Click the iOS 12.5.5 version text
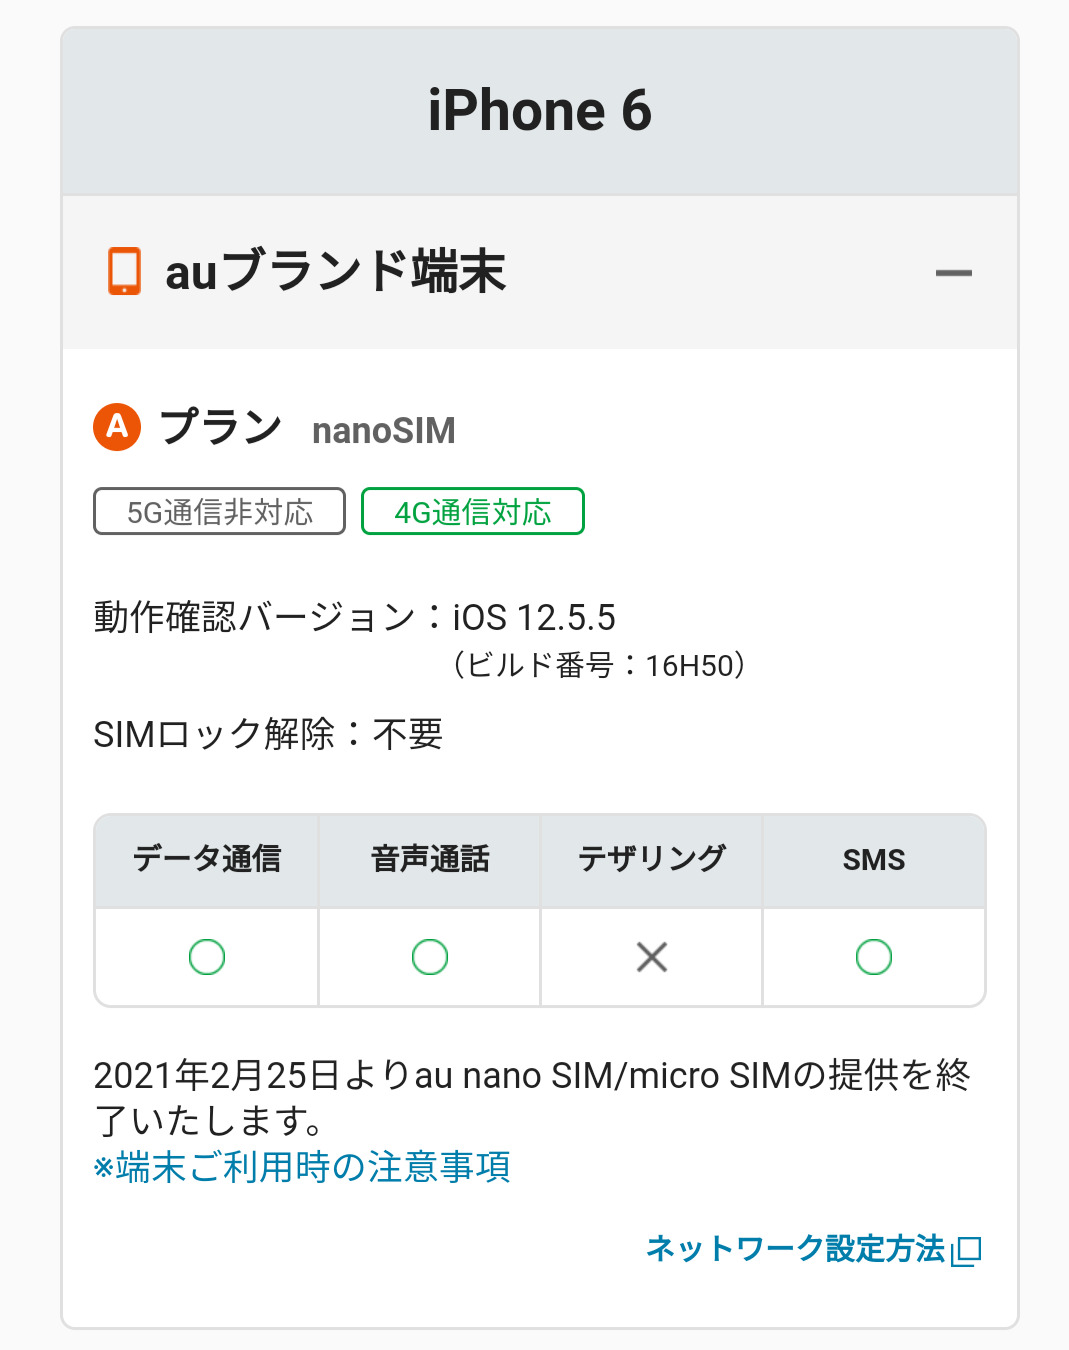 tap(534, 617)
